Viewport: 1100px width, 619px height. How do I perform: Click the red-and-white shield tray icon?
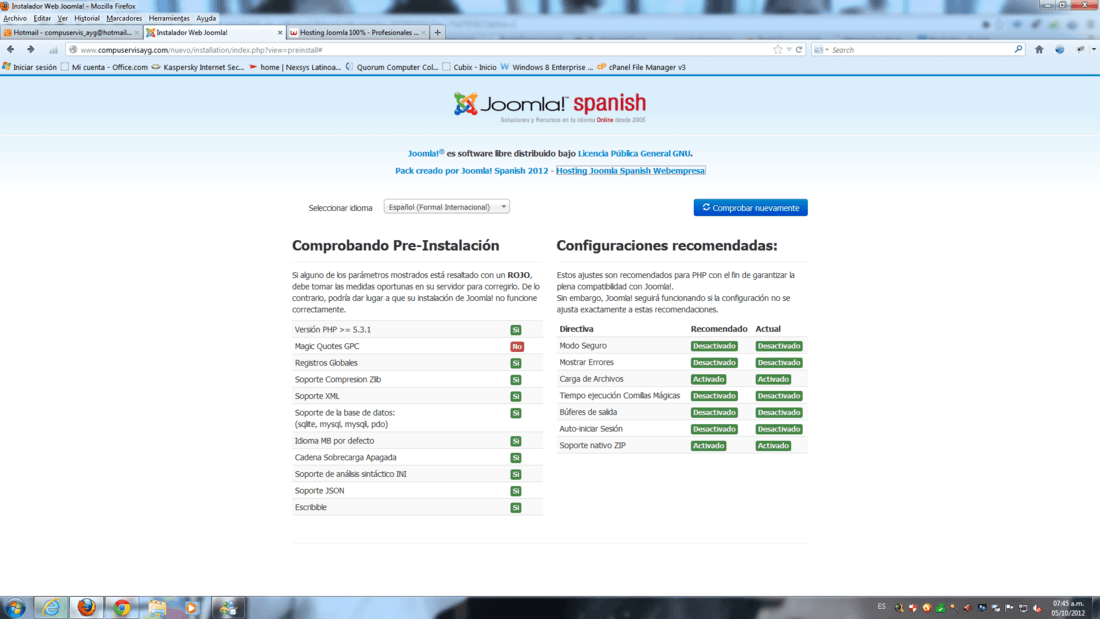point(913,608)
